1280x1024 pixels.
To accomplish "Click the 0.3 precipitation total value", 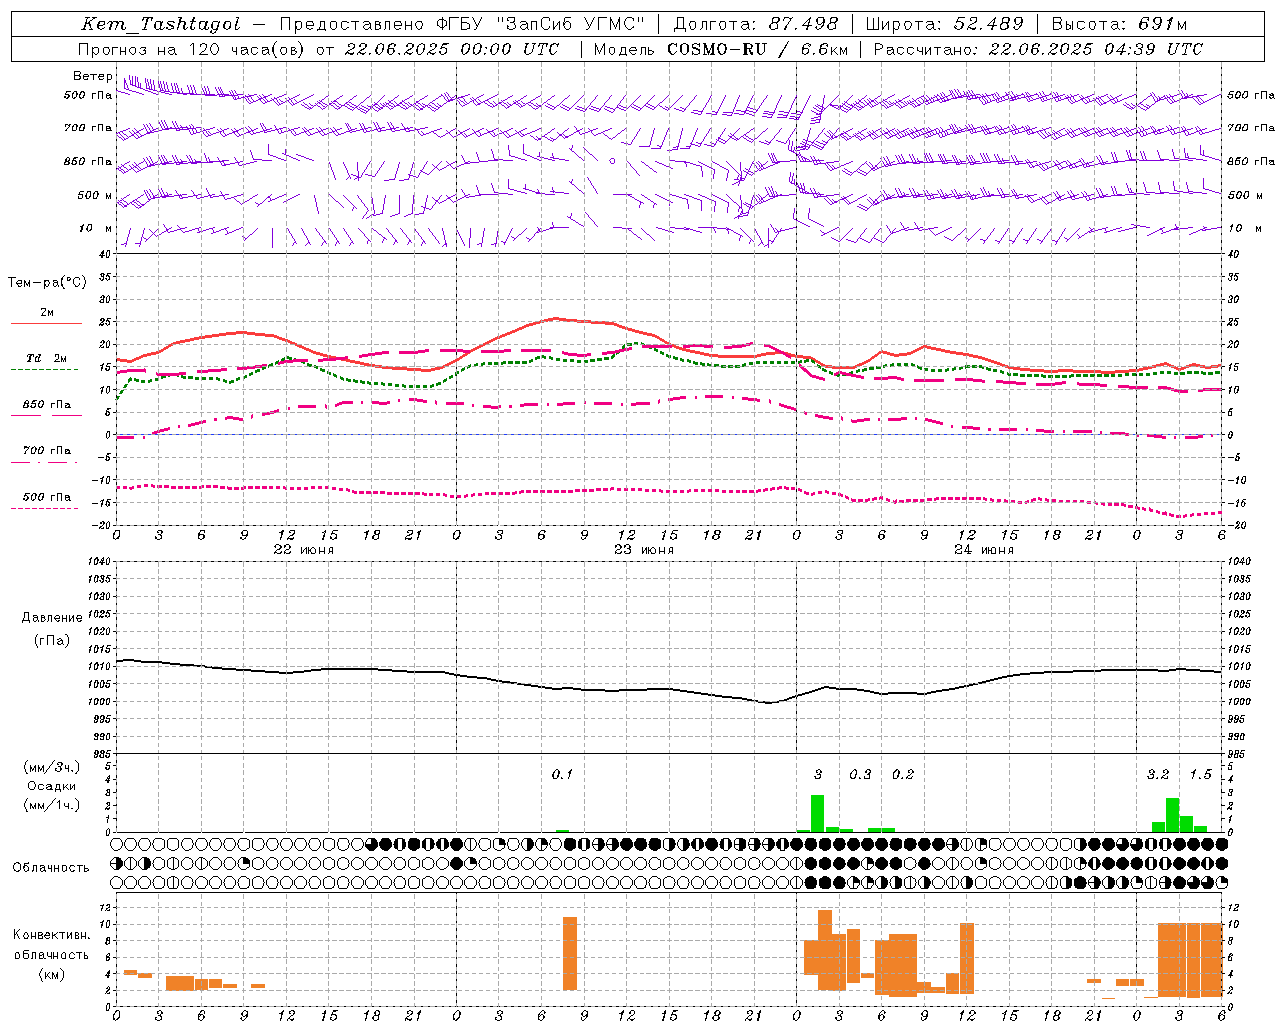I will coord(860,775).
